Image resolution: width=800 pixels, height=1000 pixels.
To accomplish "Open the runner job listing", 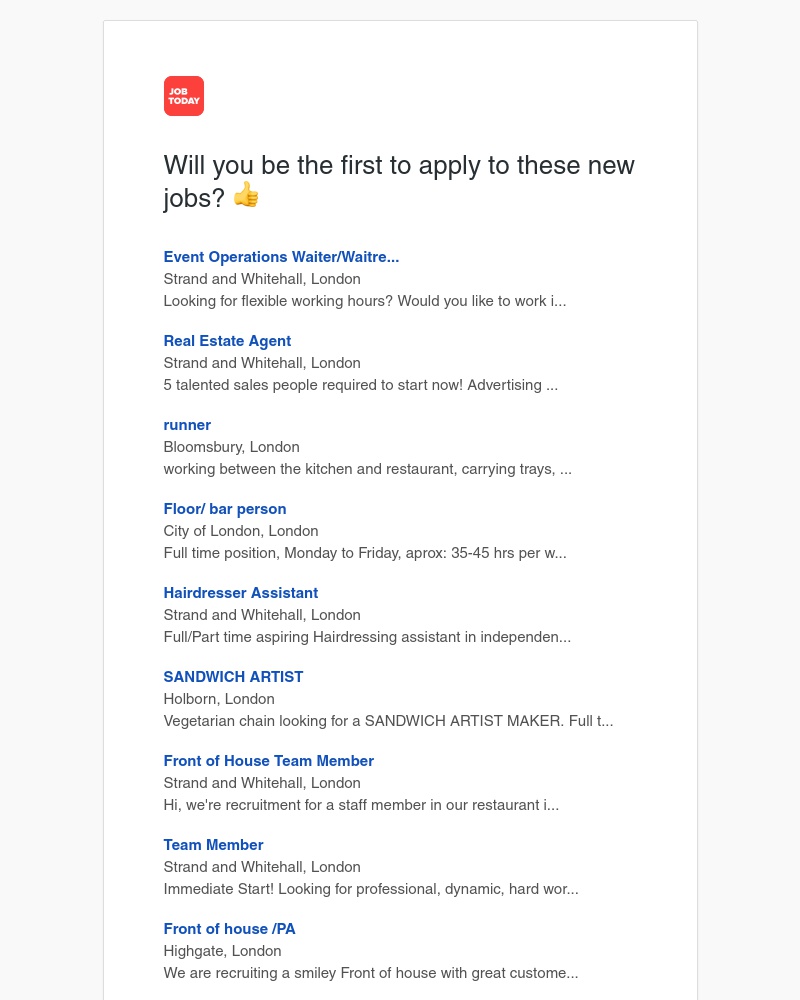I will [x=187, y=425].
